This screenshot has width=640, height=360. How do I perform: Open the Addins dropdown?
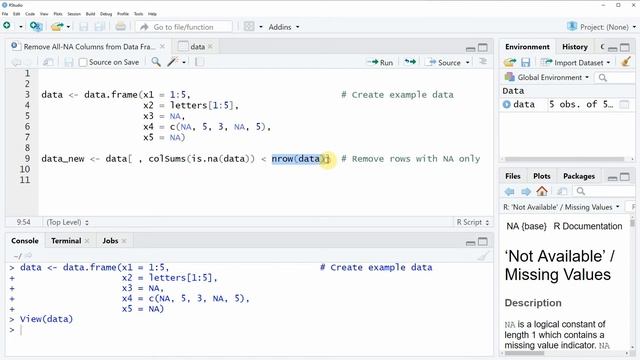pyautogui.click(x=284, y=27)
